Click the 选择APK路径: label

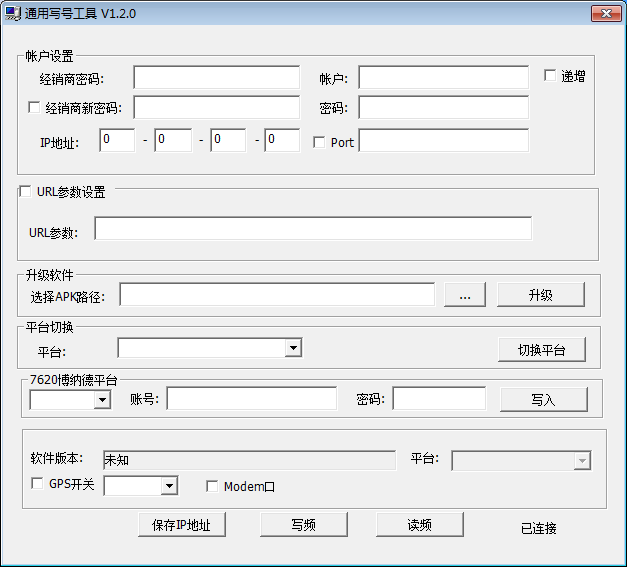click(x=68, y=297)
